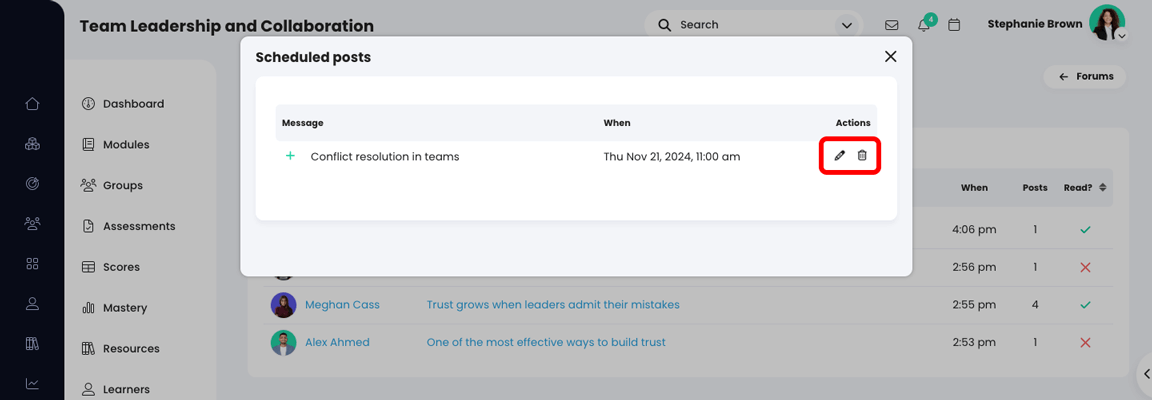
Task: Delete the scheduled post with trash icon
Action: point(862,156)
